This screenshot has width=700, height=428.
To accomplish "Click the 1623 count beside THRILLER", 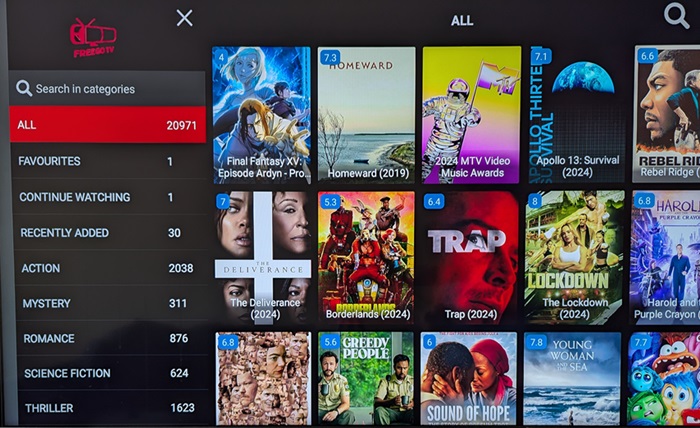I will click(x=183, y=408).
